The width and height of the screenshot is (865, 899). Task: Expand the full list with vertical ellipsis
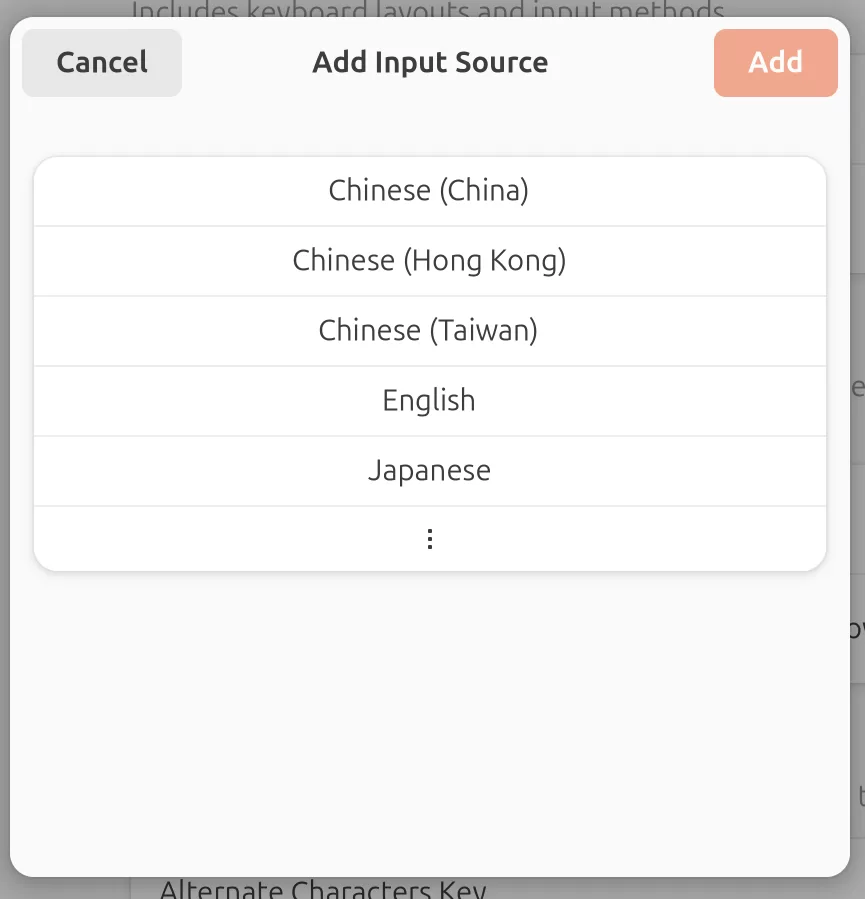click(430, 540)
